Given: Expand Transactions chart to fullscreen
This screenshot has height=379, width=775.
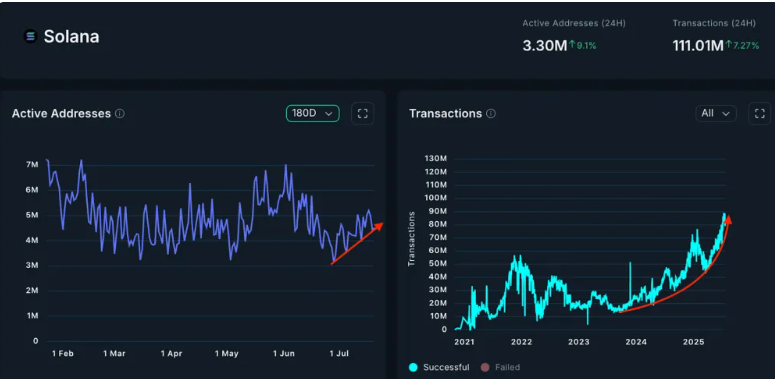Looking at the screenshot, I should tap(760, 114).
